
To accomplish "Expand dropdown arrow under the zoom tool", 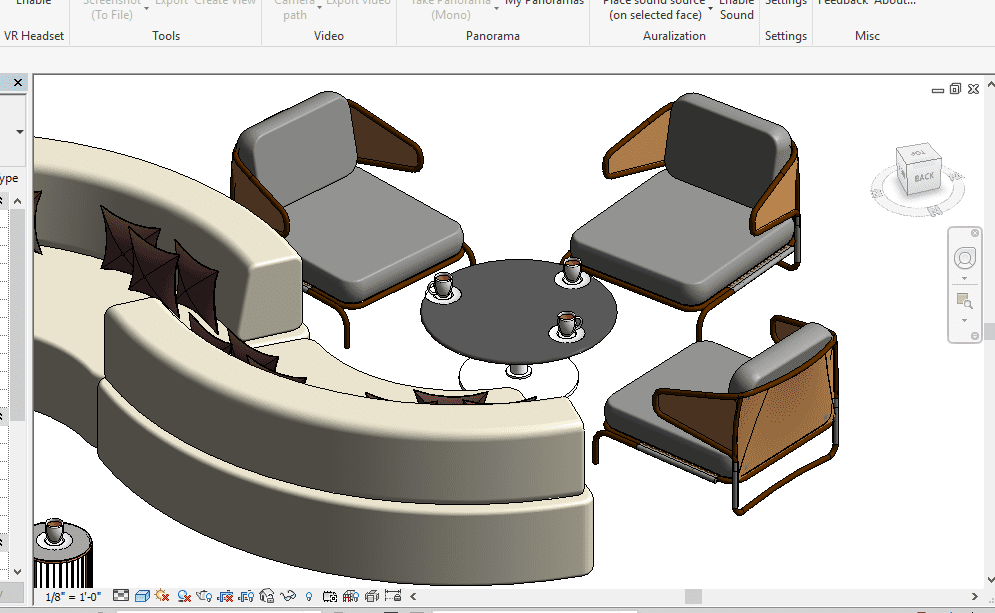I will pos(965,320).
